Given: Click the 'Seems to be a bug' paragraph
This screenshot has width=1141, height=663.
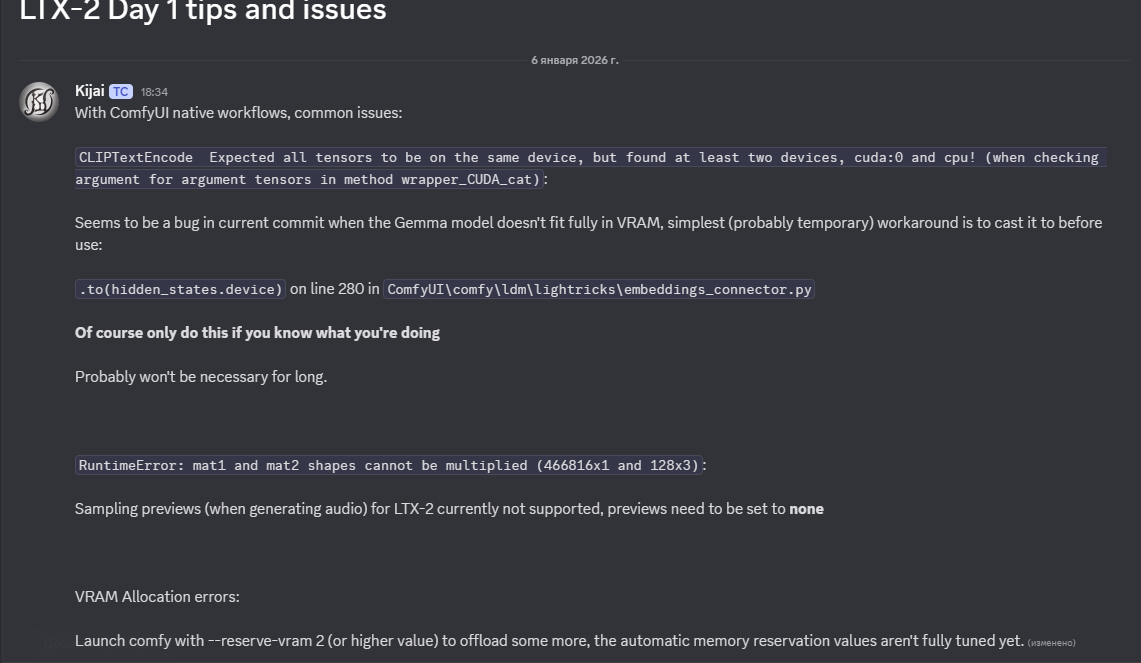Looking at the screenshot, I should pyautogui.click(x=588, y=222).
